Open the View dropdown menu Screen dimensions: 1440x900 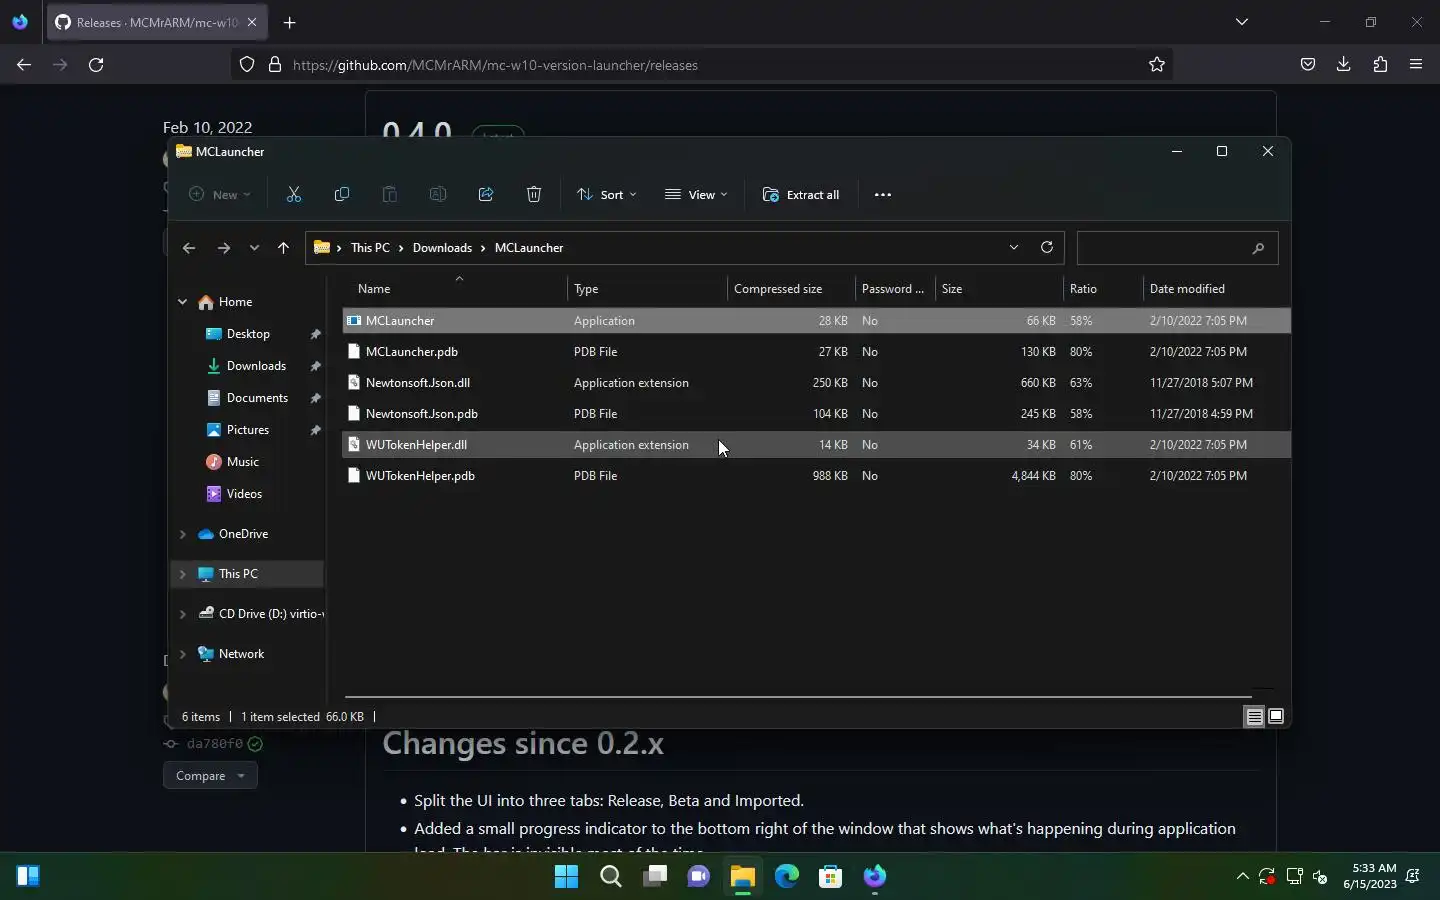[696, 195]
